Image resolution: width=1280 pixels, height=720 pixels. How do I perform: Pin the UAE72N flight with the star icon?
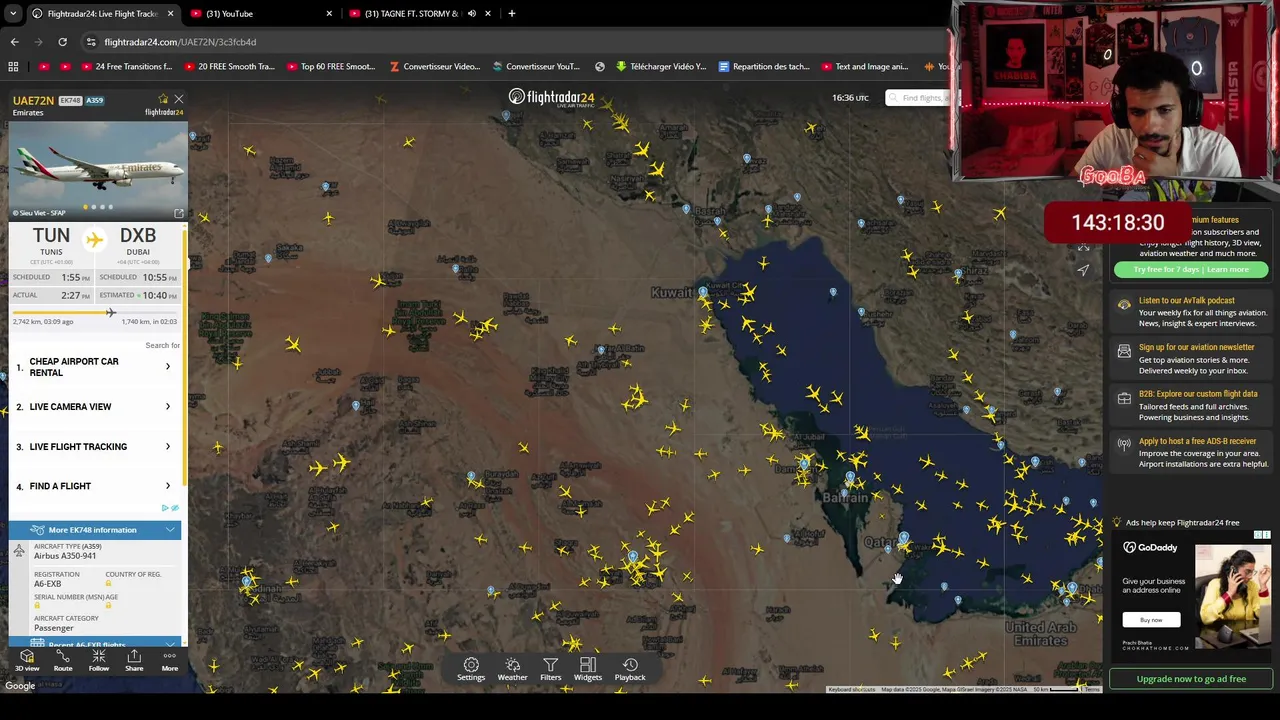coord(163,99)
